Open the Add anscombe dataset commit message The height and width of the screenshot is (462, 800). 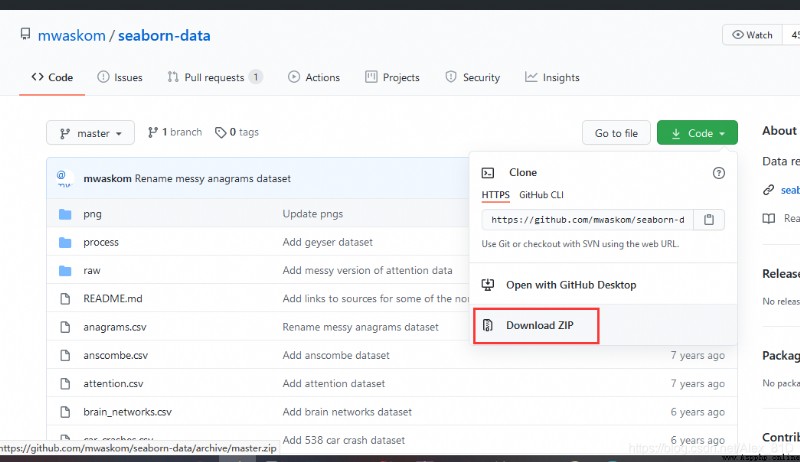336,355
